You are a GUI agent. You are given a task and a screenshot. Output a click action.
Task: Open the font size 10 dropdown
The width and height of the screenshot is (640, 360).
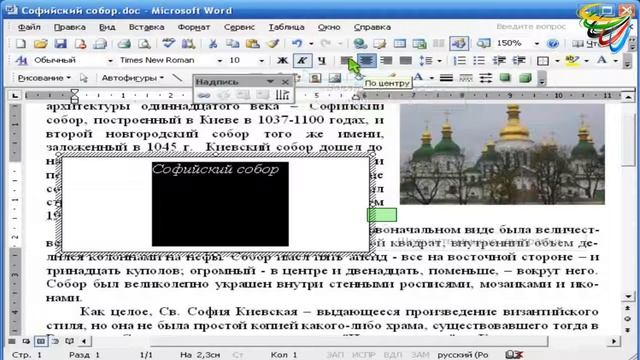click(261, 61)
